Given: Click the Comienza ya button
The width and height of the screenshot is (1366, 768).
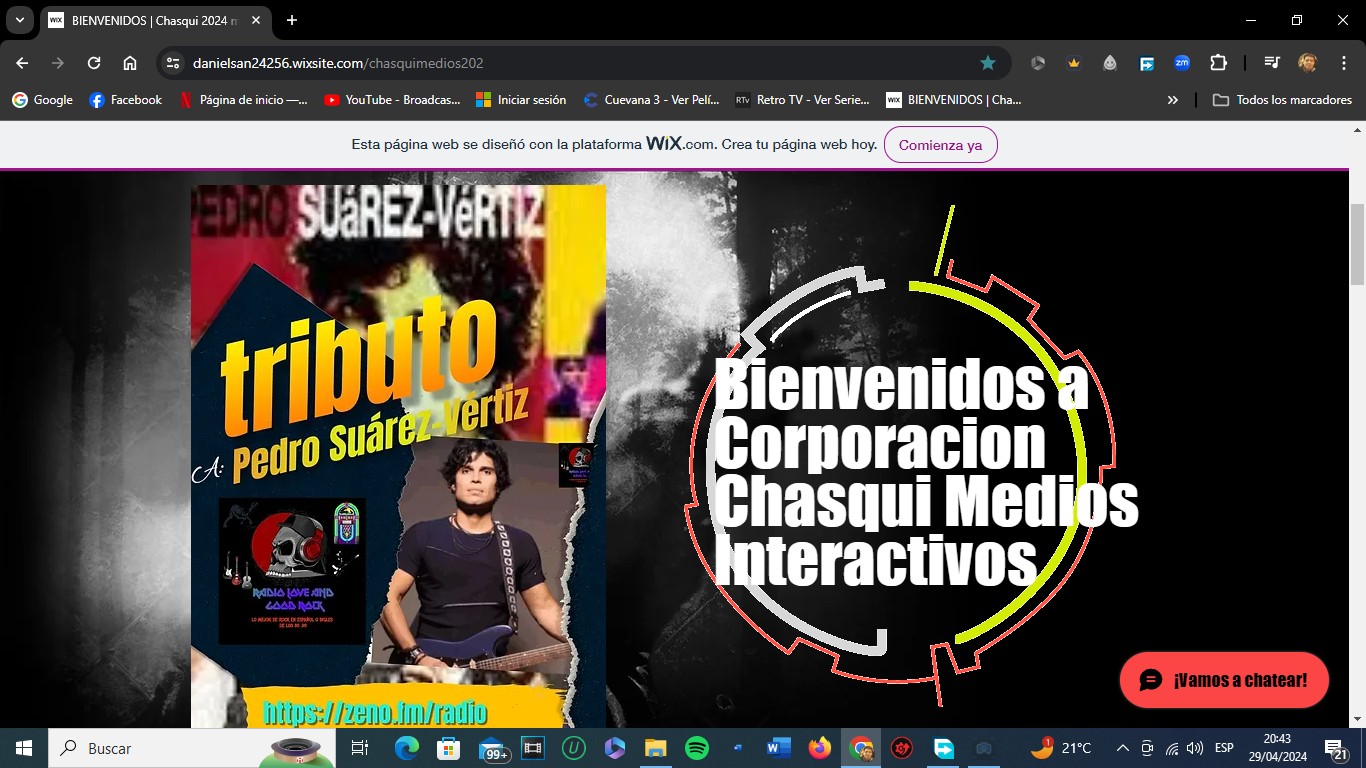Looking at the screenshot, I should pos(940,145).
